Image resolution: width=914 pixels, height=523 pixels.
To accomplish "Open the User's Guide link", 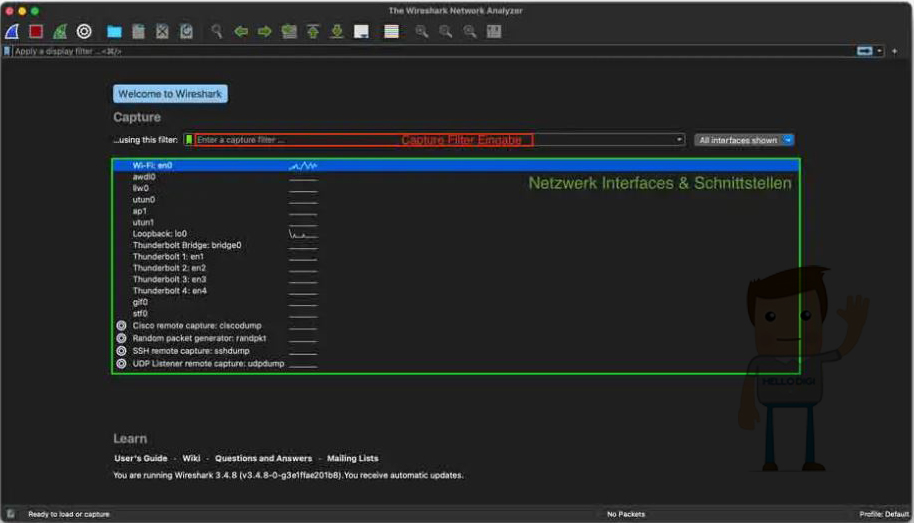I will click(x=141, y=458).
